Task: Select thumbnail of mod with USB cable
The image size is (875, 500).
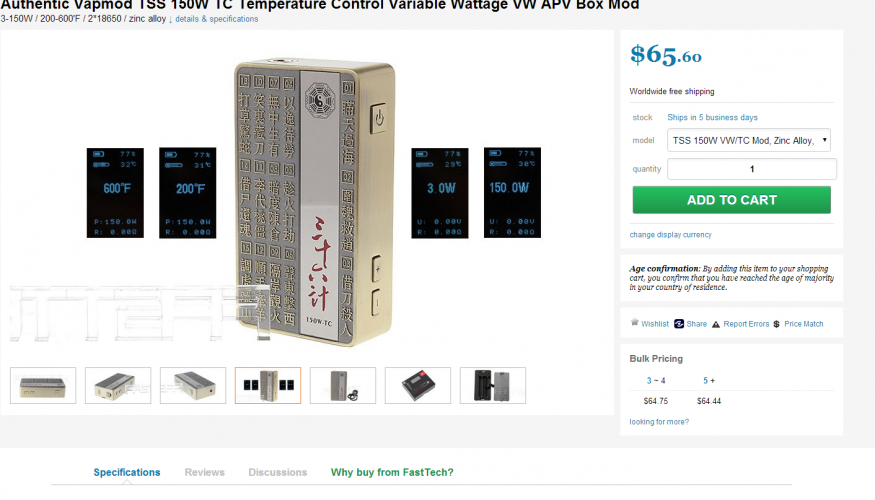Action: pyautogui.click(x=343, y=385)
